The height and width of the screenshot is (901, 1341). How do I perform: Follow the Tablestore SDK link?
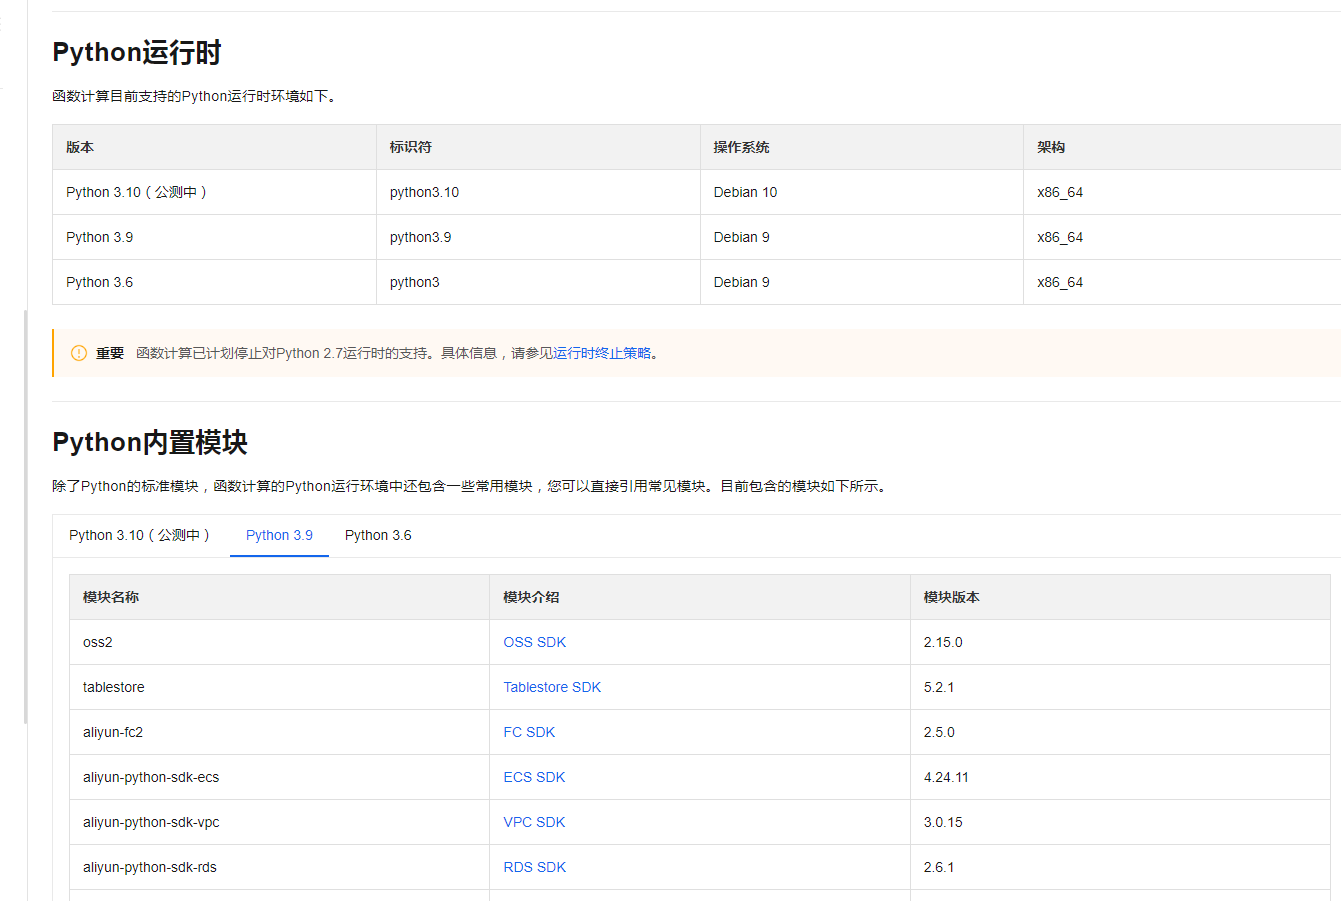coord(552,687)
